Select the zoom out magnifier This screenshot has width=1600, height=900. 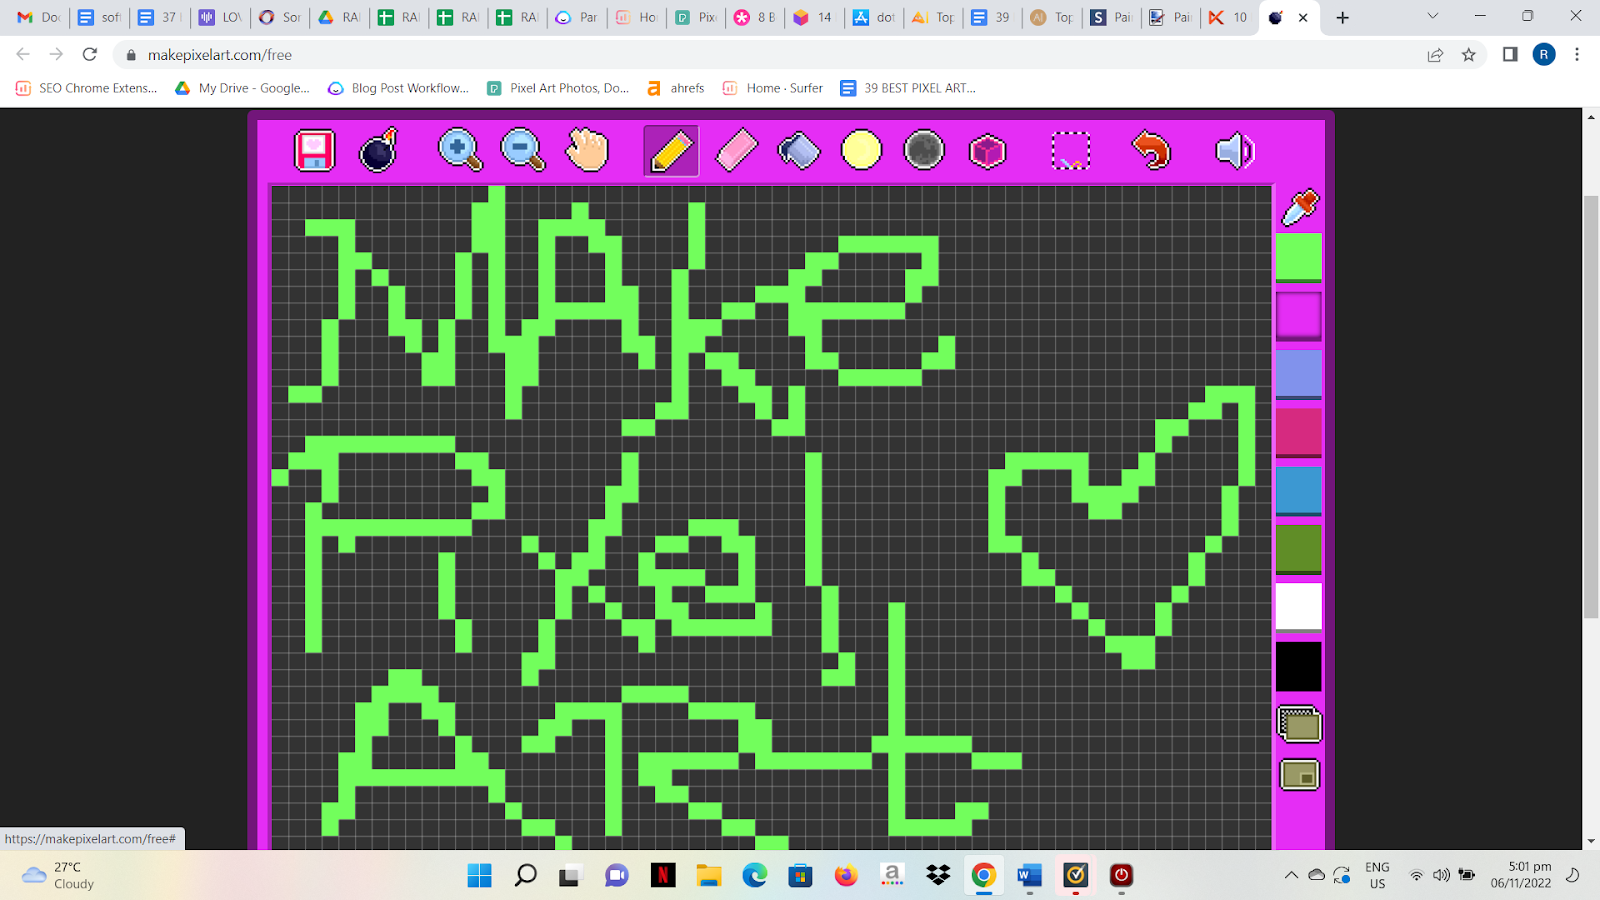(x=522, y=151)
